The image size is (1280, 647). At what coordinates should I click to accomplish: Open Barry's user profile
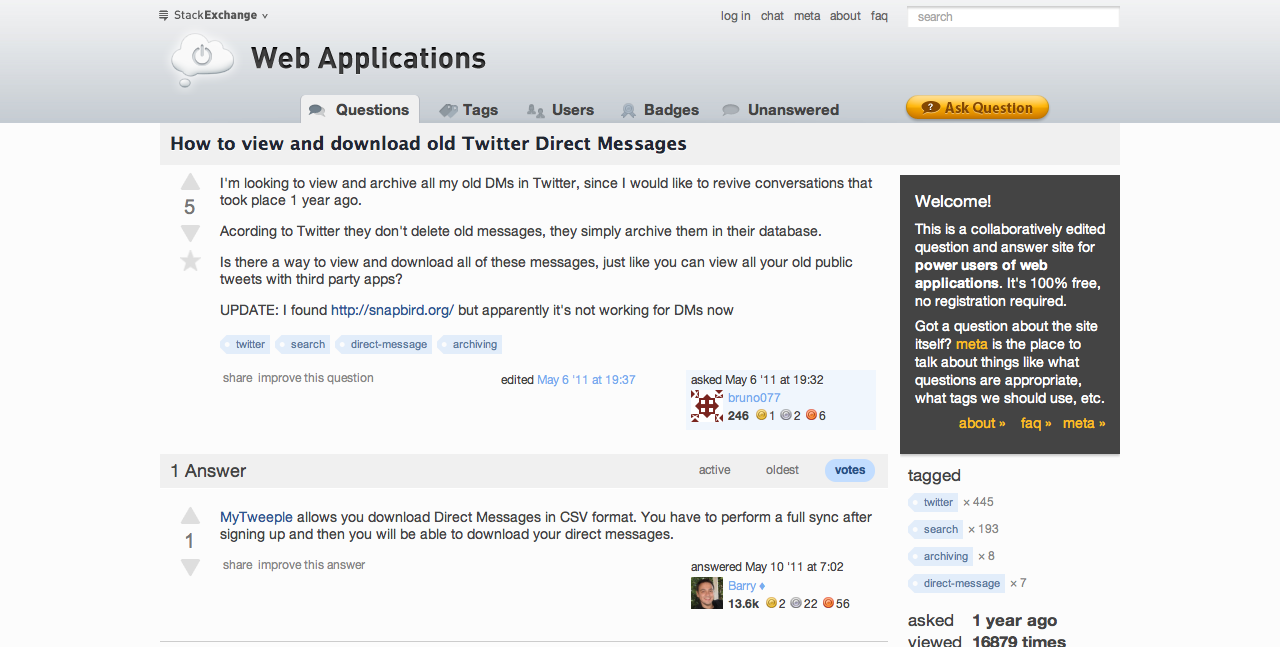[742, 586]
